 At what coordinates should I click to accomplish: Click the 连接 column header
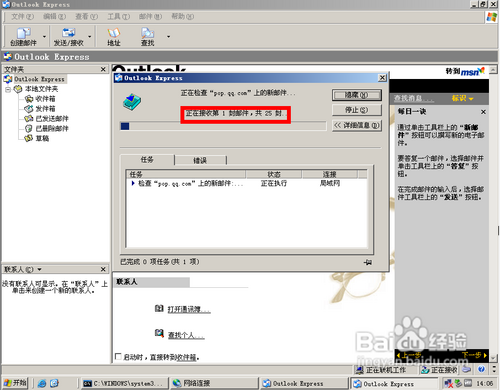click(329, 174)
